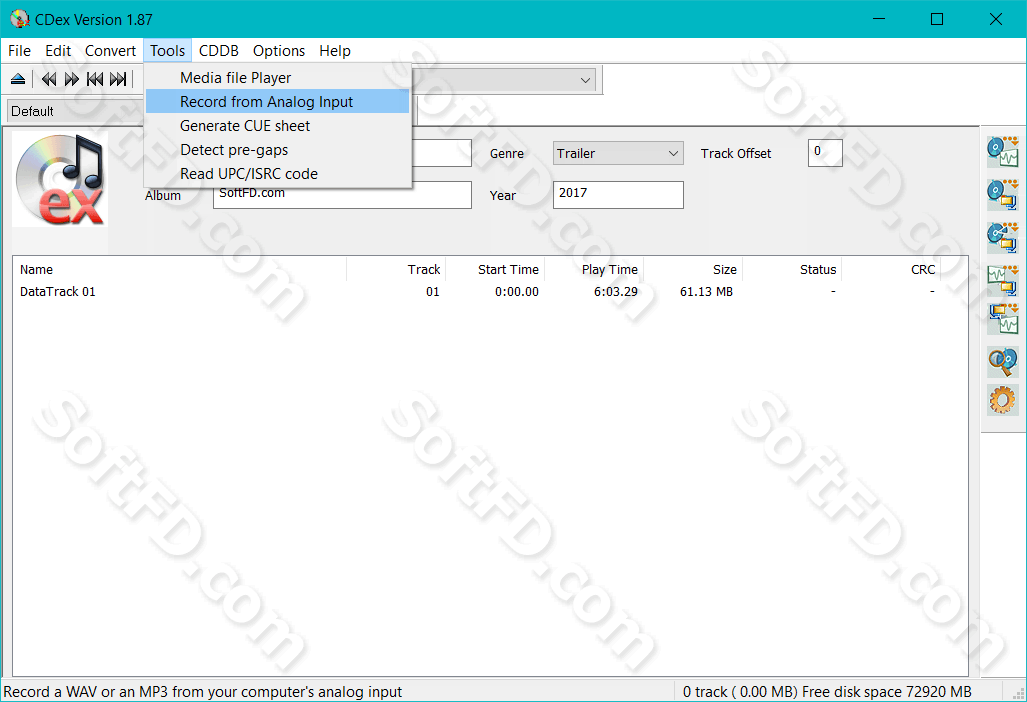This screenshot has height=702, width=1027.
Task: Open the Edit menu
Action: pyautogui.click(x=58, y=50)
